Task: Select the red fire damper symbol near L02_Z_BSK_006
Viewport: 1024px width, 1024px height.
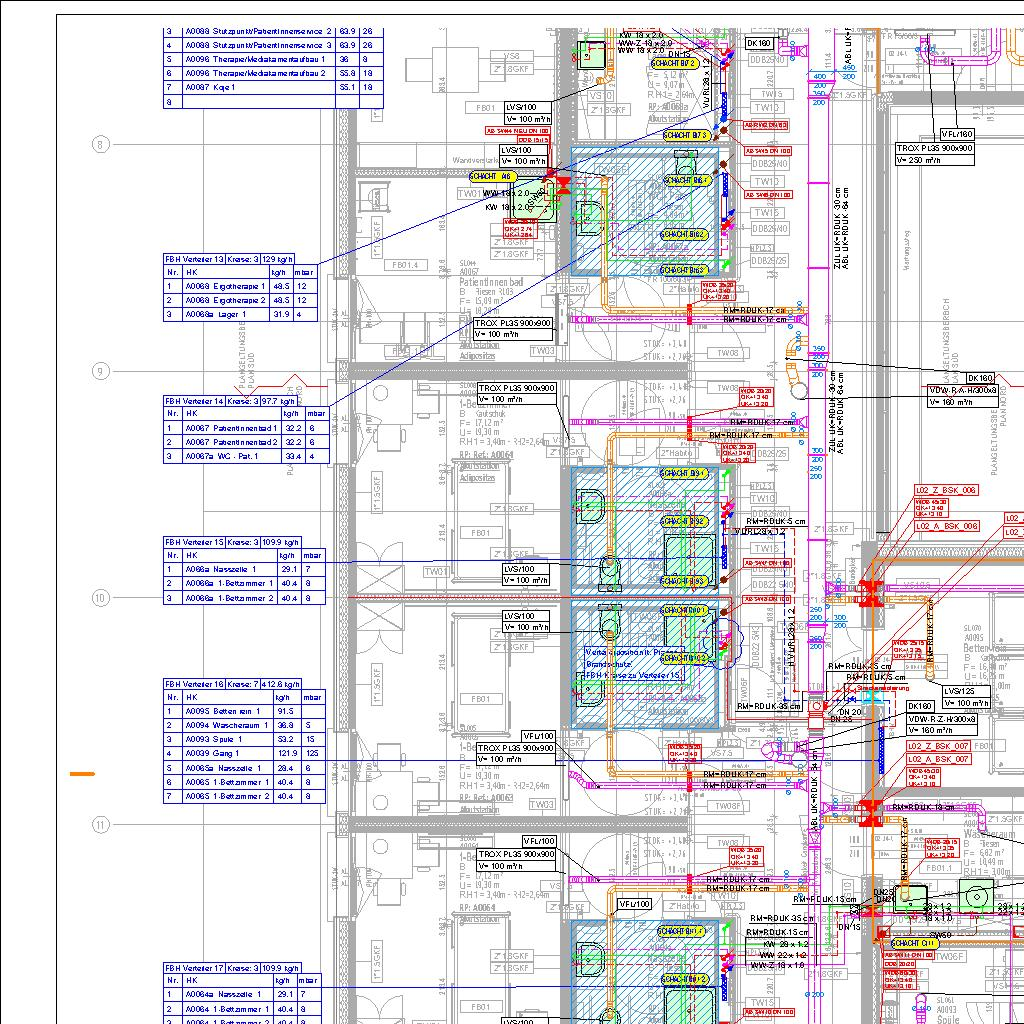Action: coord(871,594)
